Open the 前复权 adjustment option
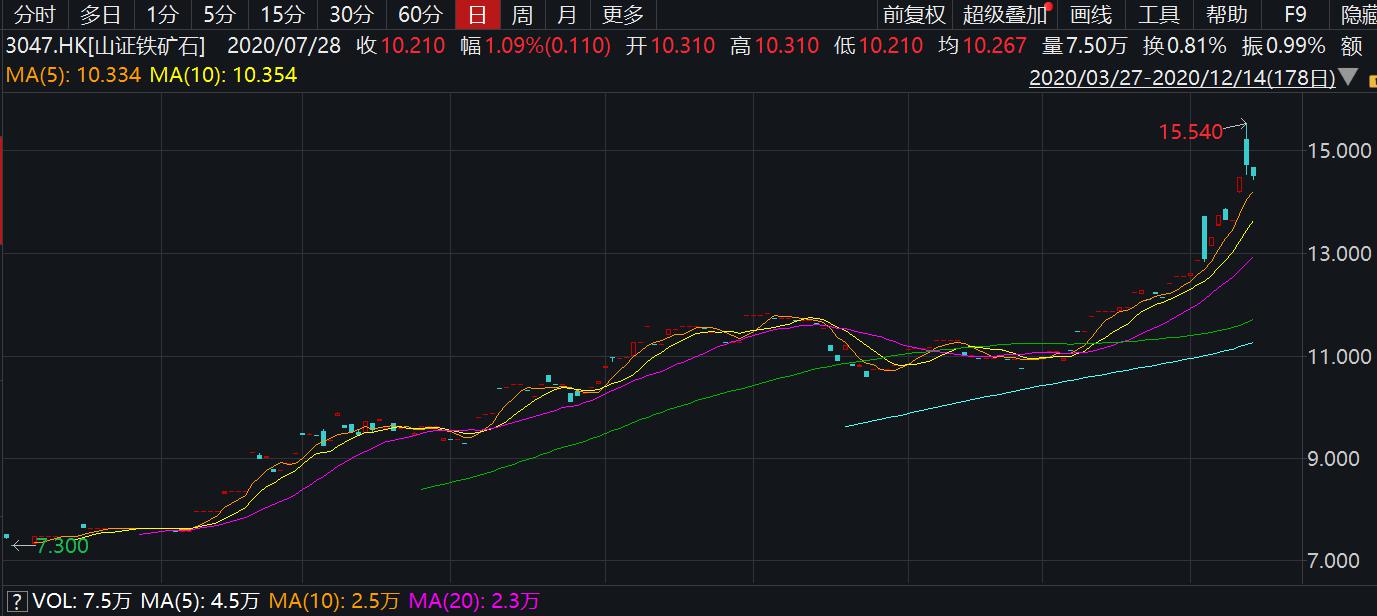 (914, 14)
